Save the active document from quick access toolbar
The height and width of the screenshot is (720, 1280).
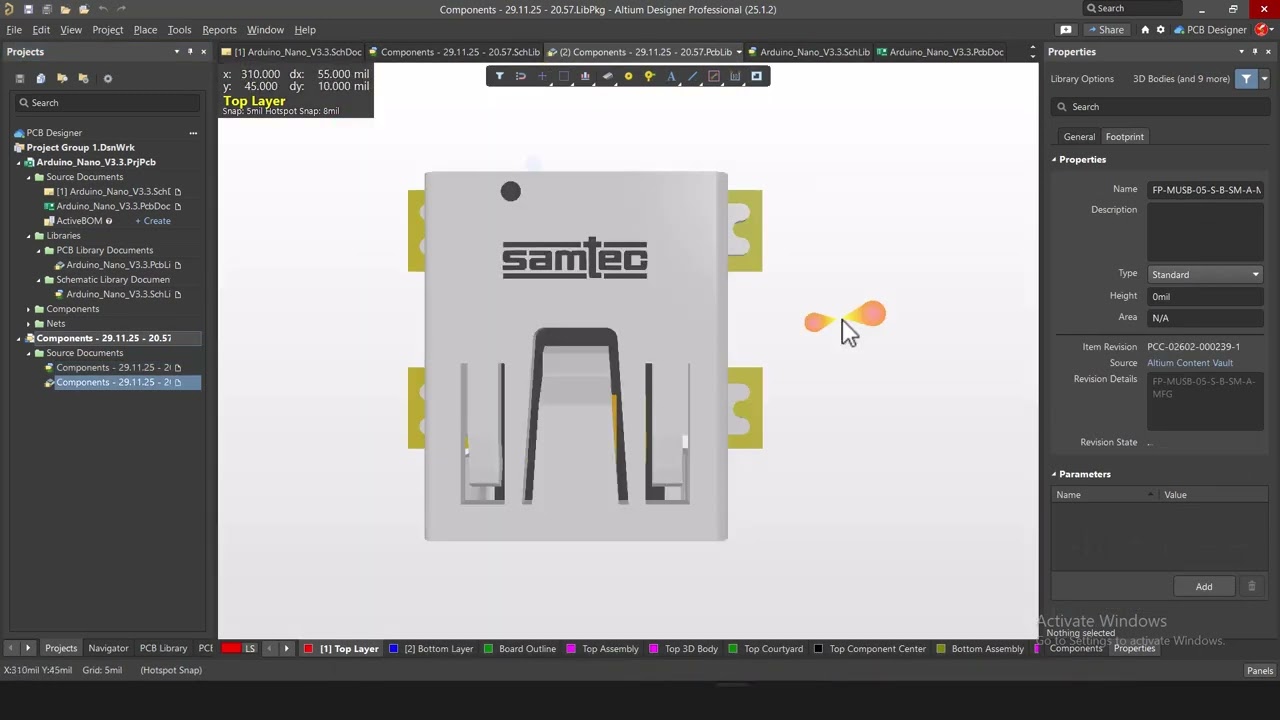pos(27,9)
